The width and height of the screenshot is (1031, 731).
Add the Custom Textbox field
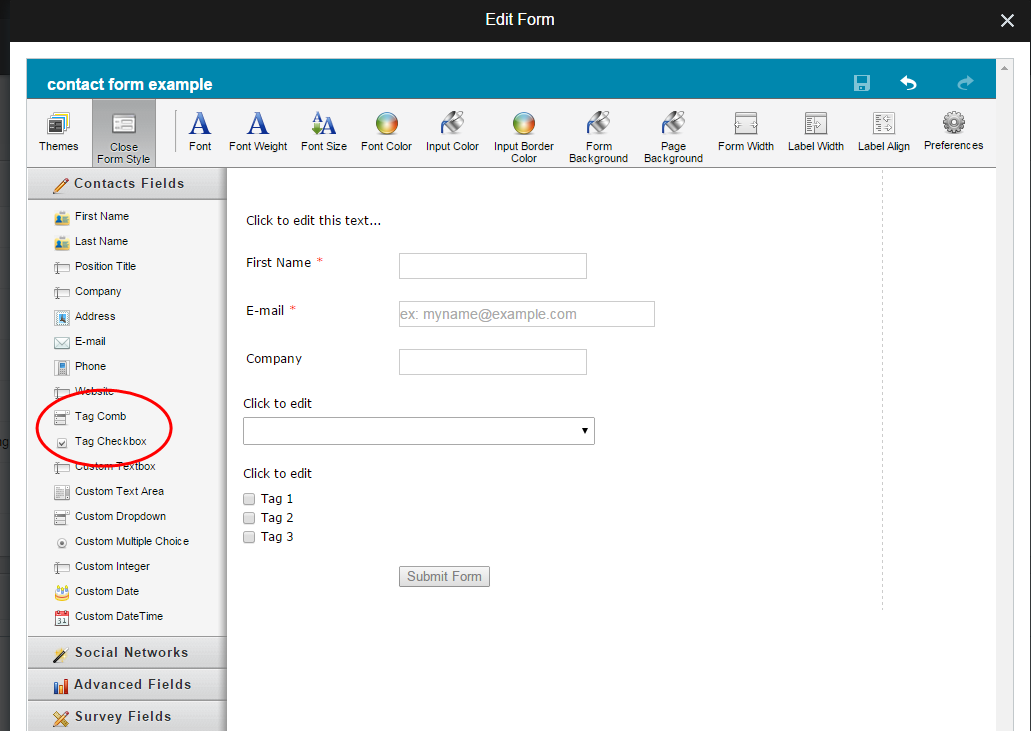pos(105,466)
